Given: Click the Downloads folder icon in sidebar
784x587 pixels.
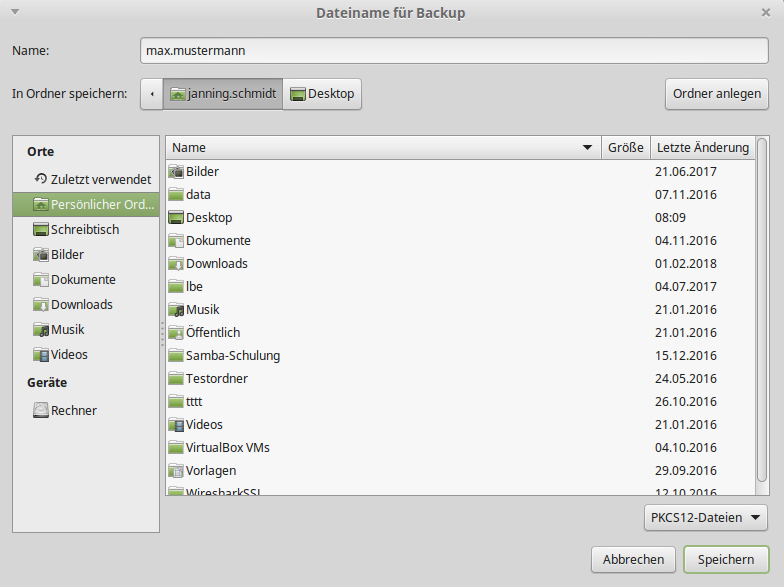Looking at the screenshot, I should tap(41, 305).
